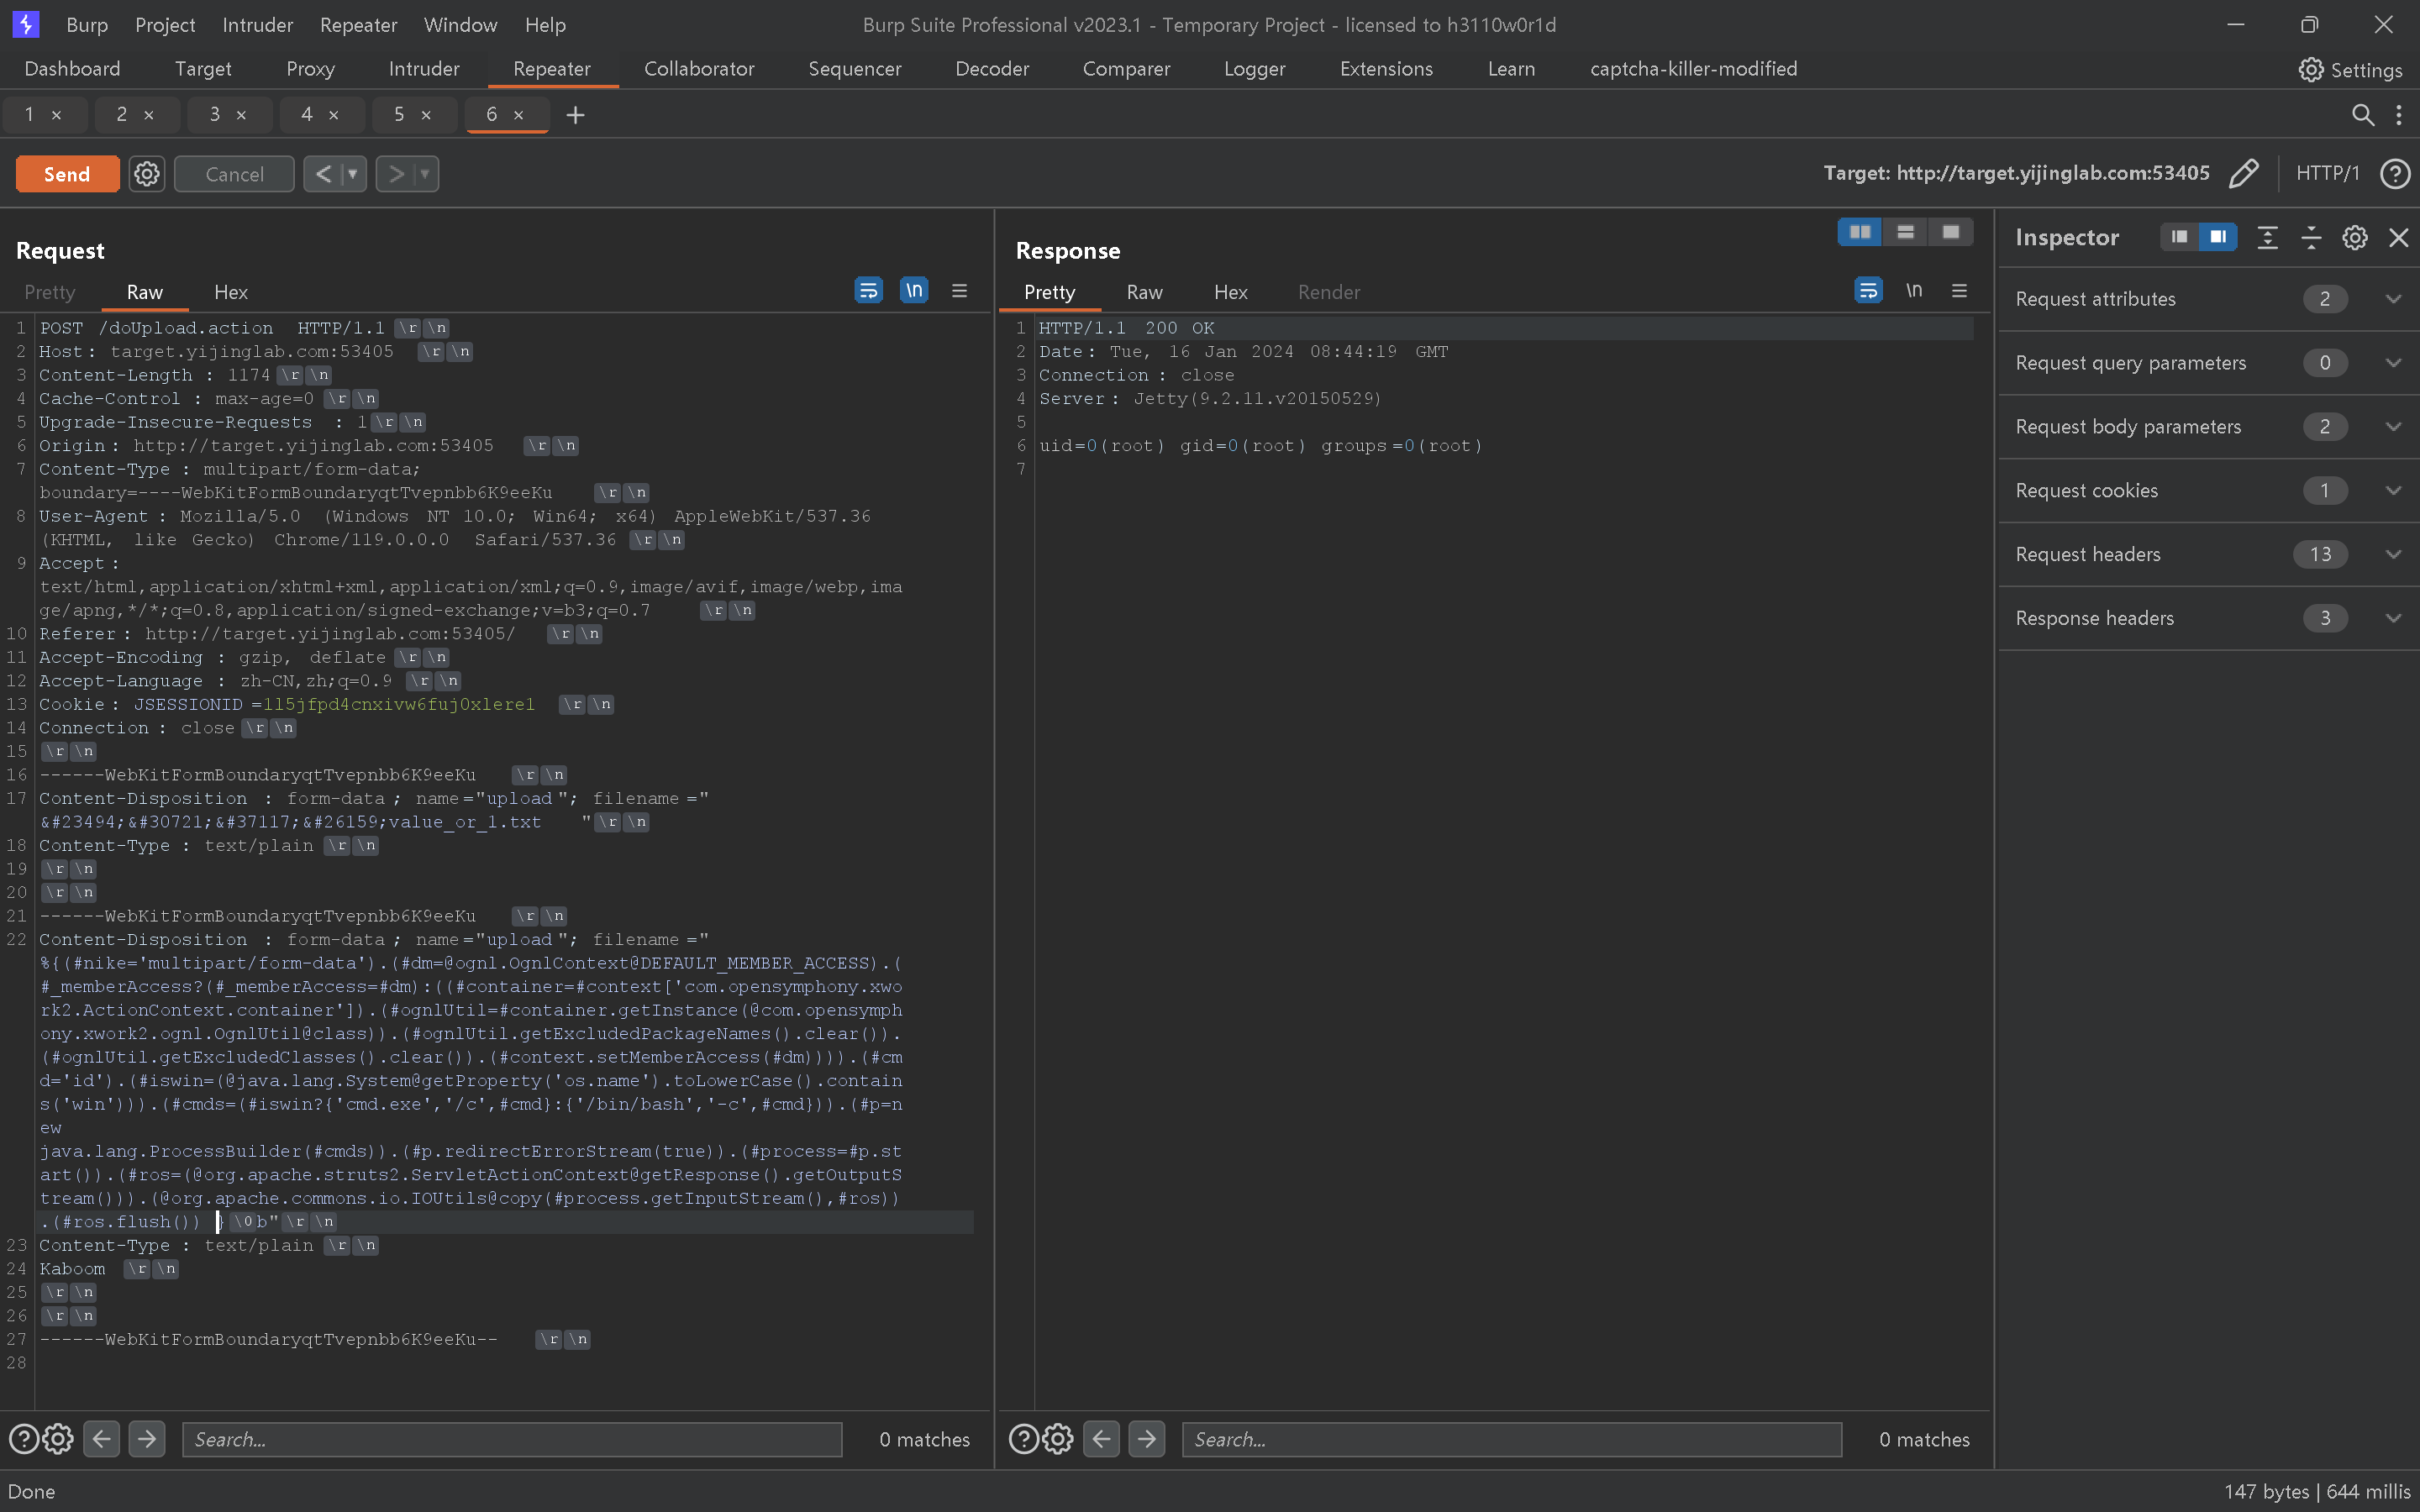This screenshot has width=2420, height=1512.
Task: Open response search help icon
Action: pos(1023,1439)
